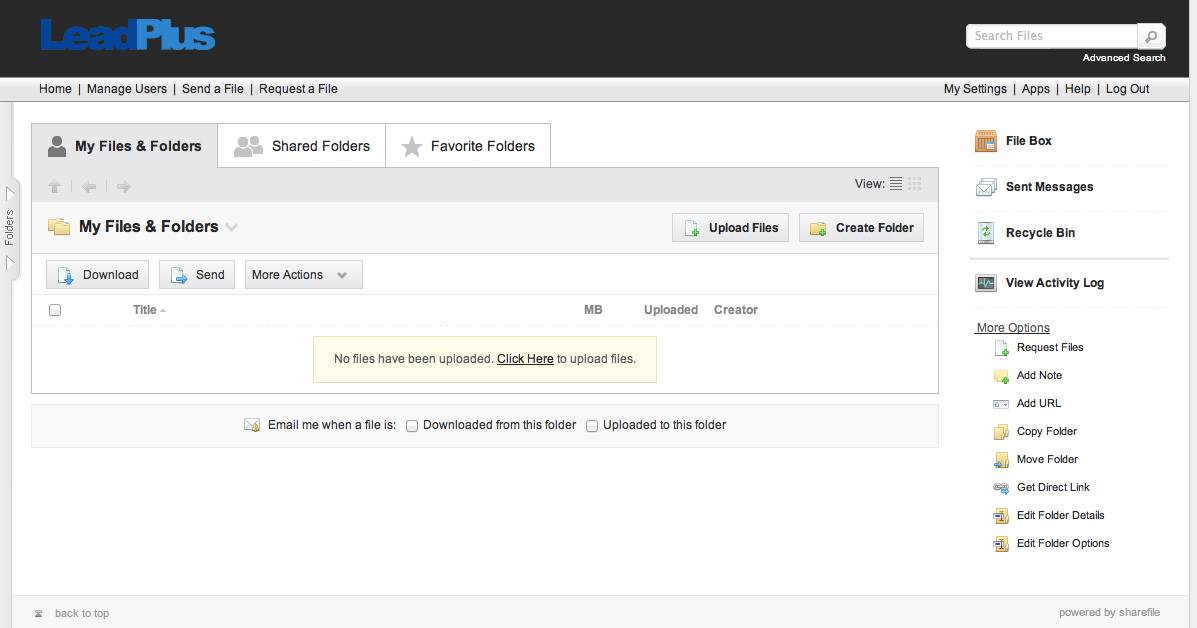
Task: Enable Uploaded to this folder notification
Action: pyautogui.click(x=592, y=426)
